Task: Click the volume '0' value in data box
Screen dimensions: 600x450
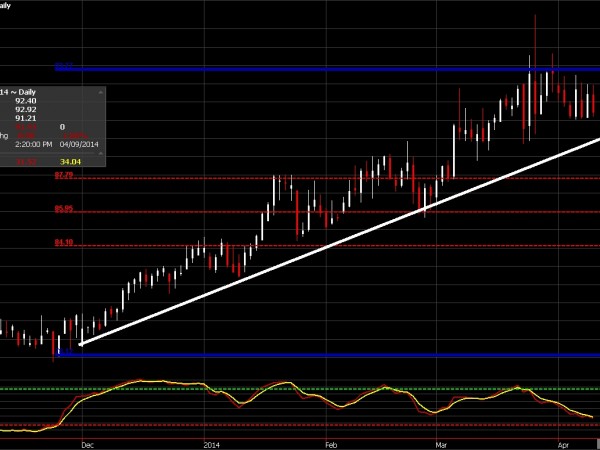Action: (x=62, y=127)
